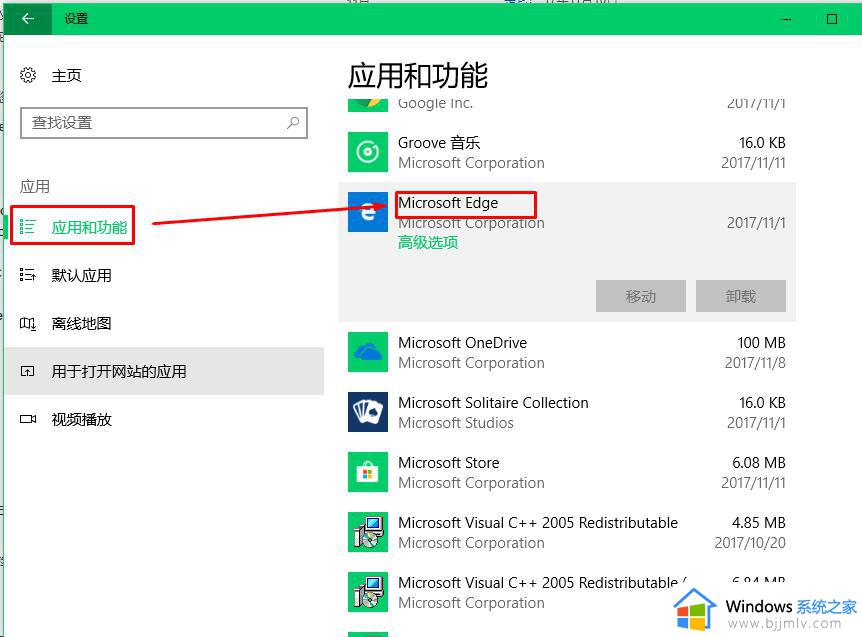Click the 应用和功能 page heading
Viewport: 862px width, 637px height.
coord(418,75)
